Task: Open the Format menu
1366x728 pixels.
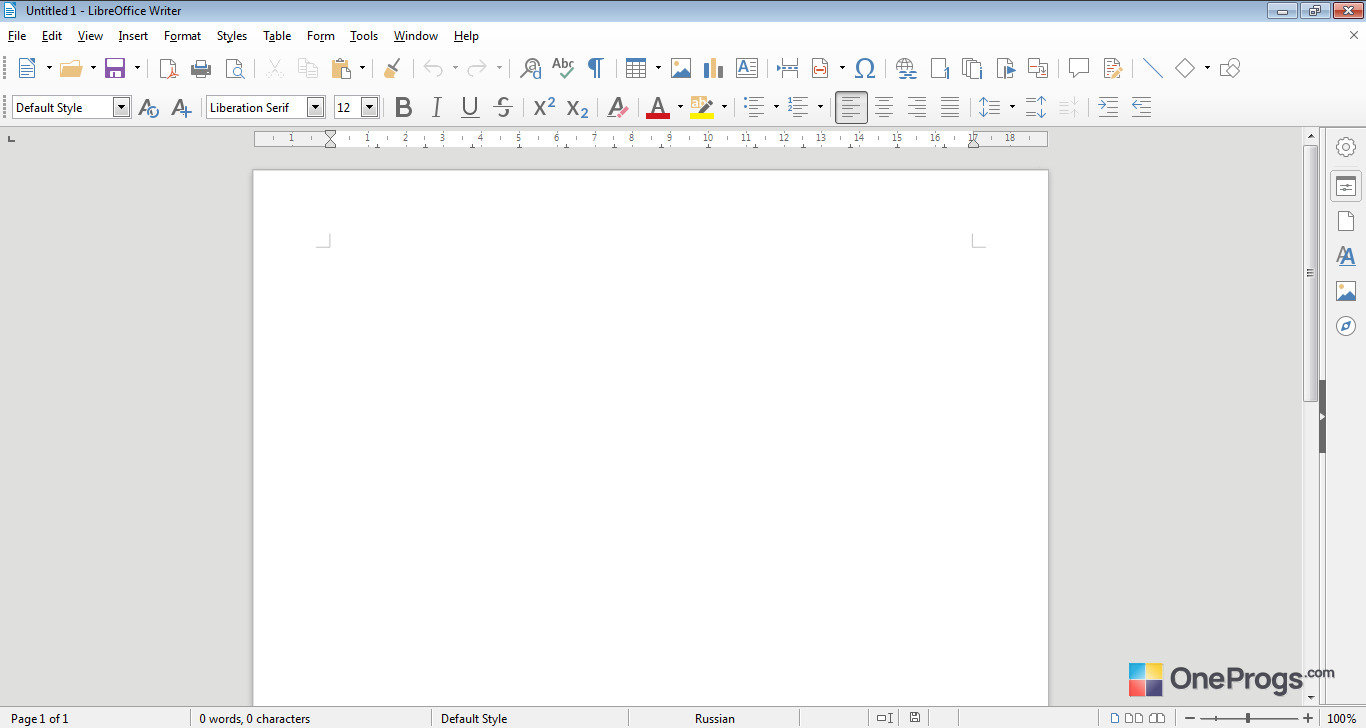Action: coord(183,36)
